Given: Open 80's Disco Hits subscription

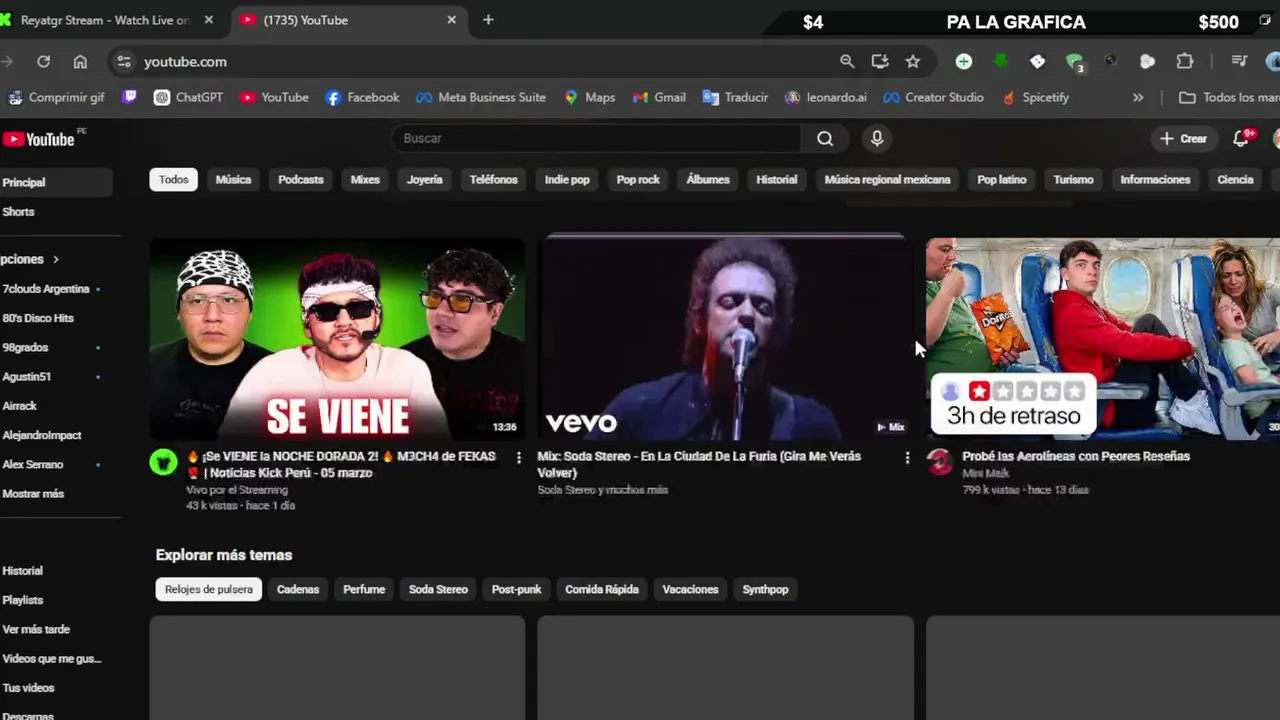Looking at the screenshot, I should point(40,318).
